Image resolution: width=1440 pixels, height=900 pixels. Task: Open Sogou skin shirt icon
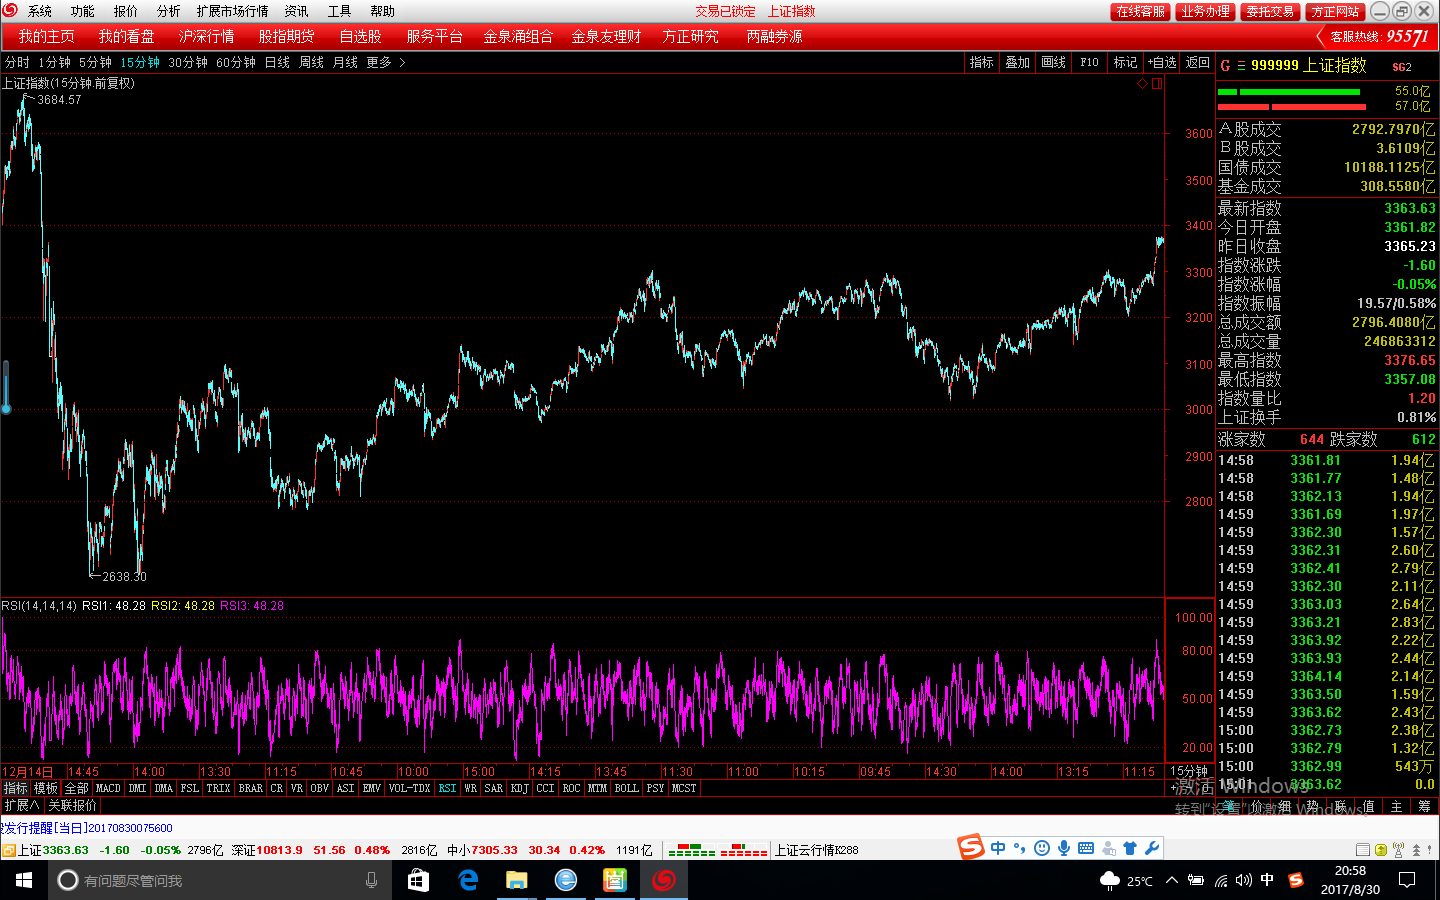1130,848
